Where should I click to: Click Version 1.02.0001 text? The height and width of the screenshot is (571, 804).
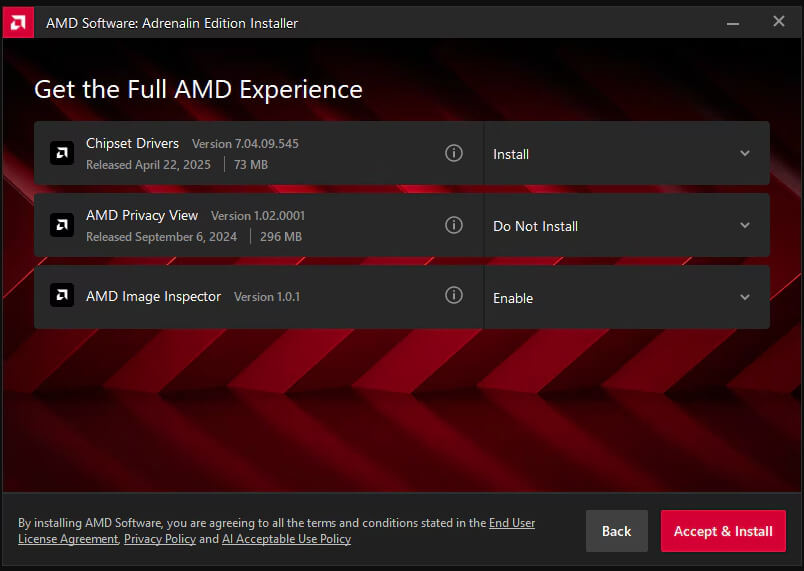coord(258,216)
